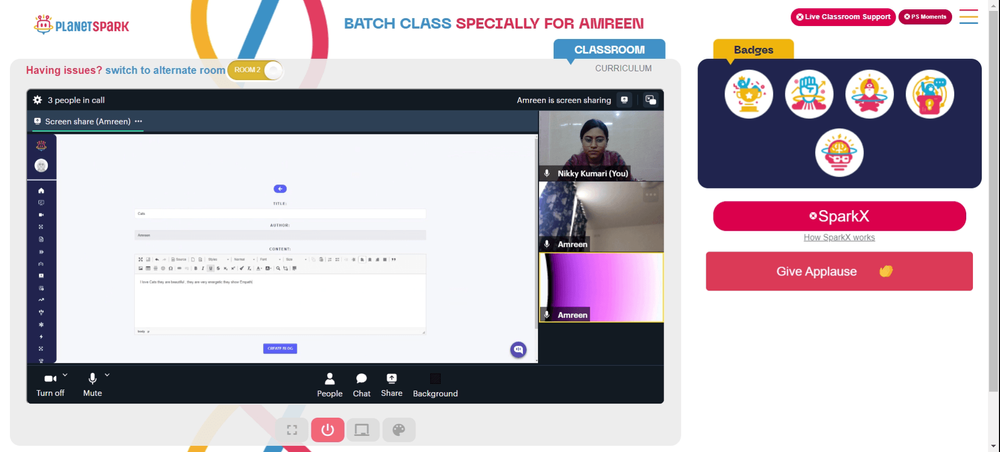Open PS Moments button
The image size is (1000, 452).
tap(925, 17)
